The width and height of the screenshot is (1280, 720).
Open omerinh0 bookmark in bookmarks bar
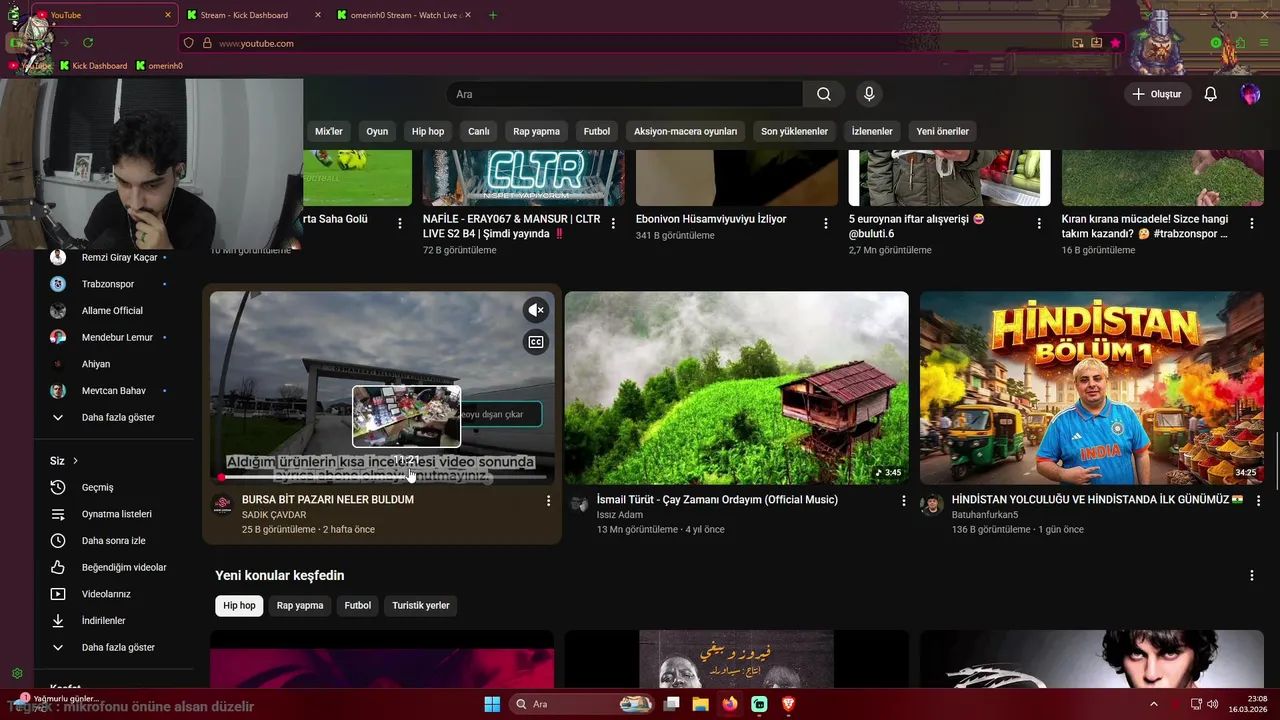coord(160,66)
